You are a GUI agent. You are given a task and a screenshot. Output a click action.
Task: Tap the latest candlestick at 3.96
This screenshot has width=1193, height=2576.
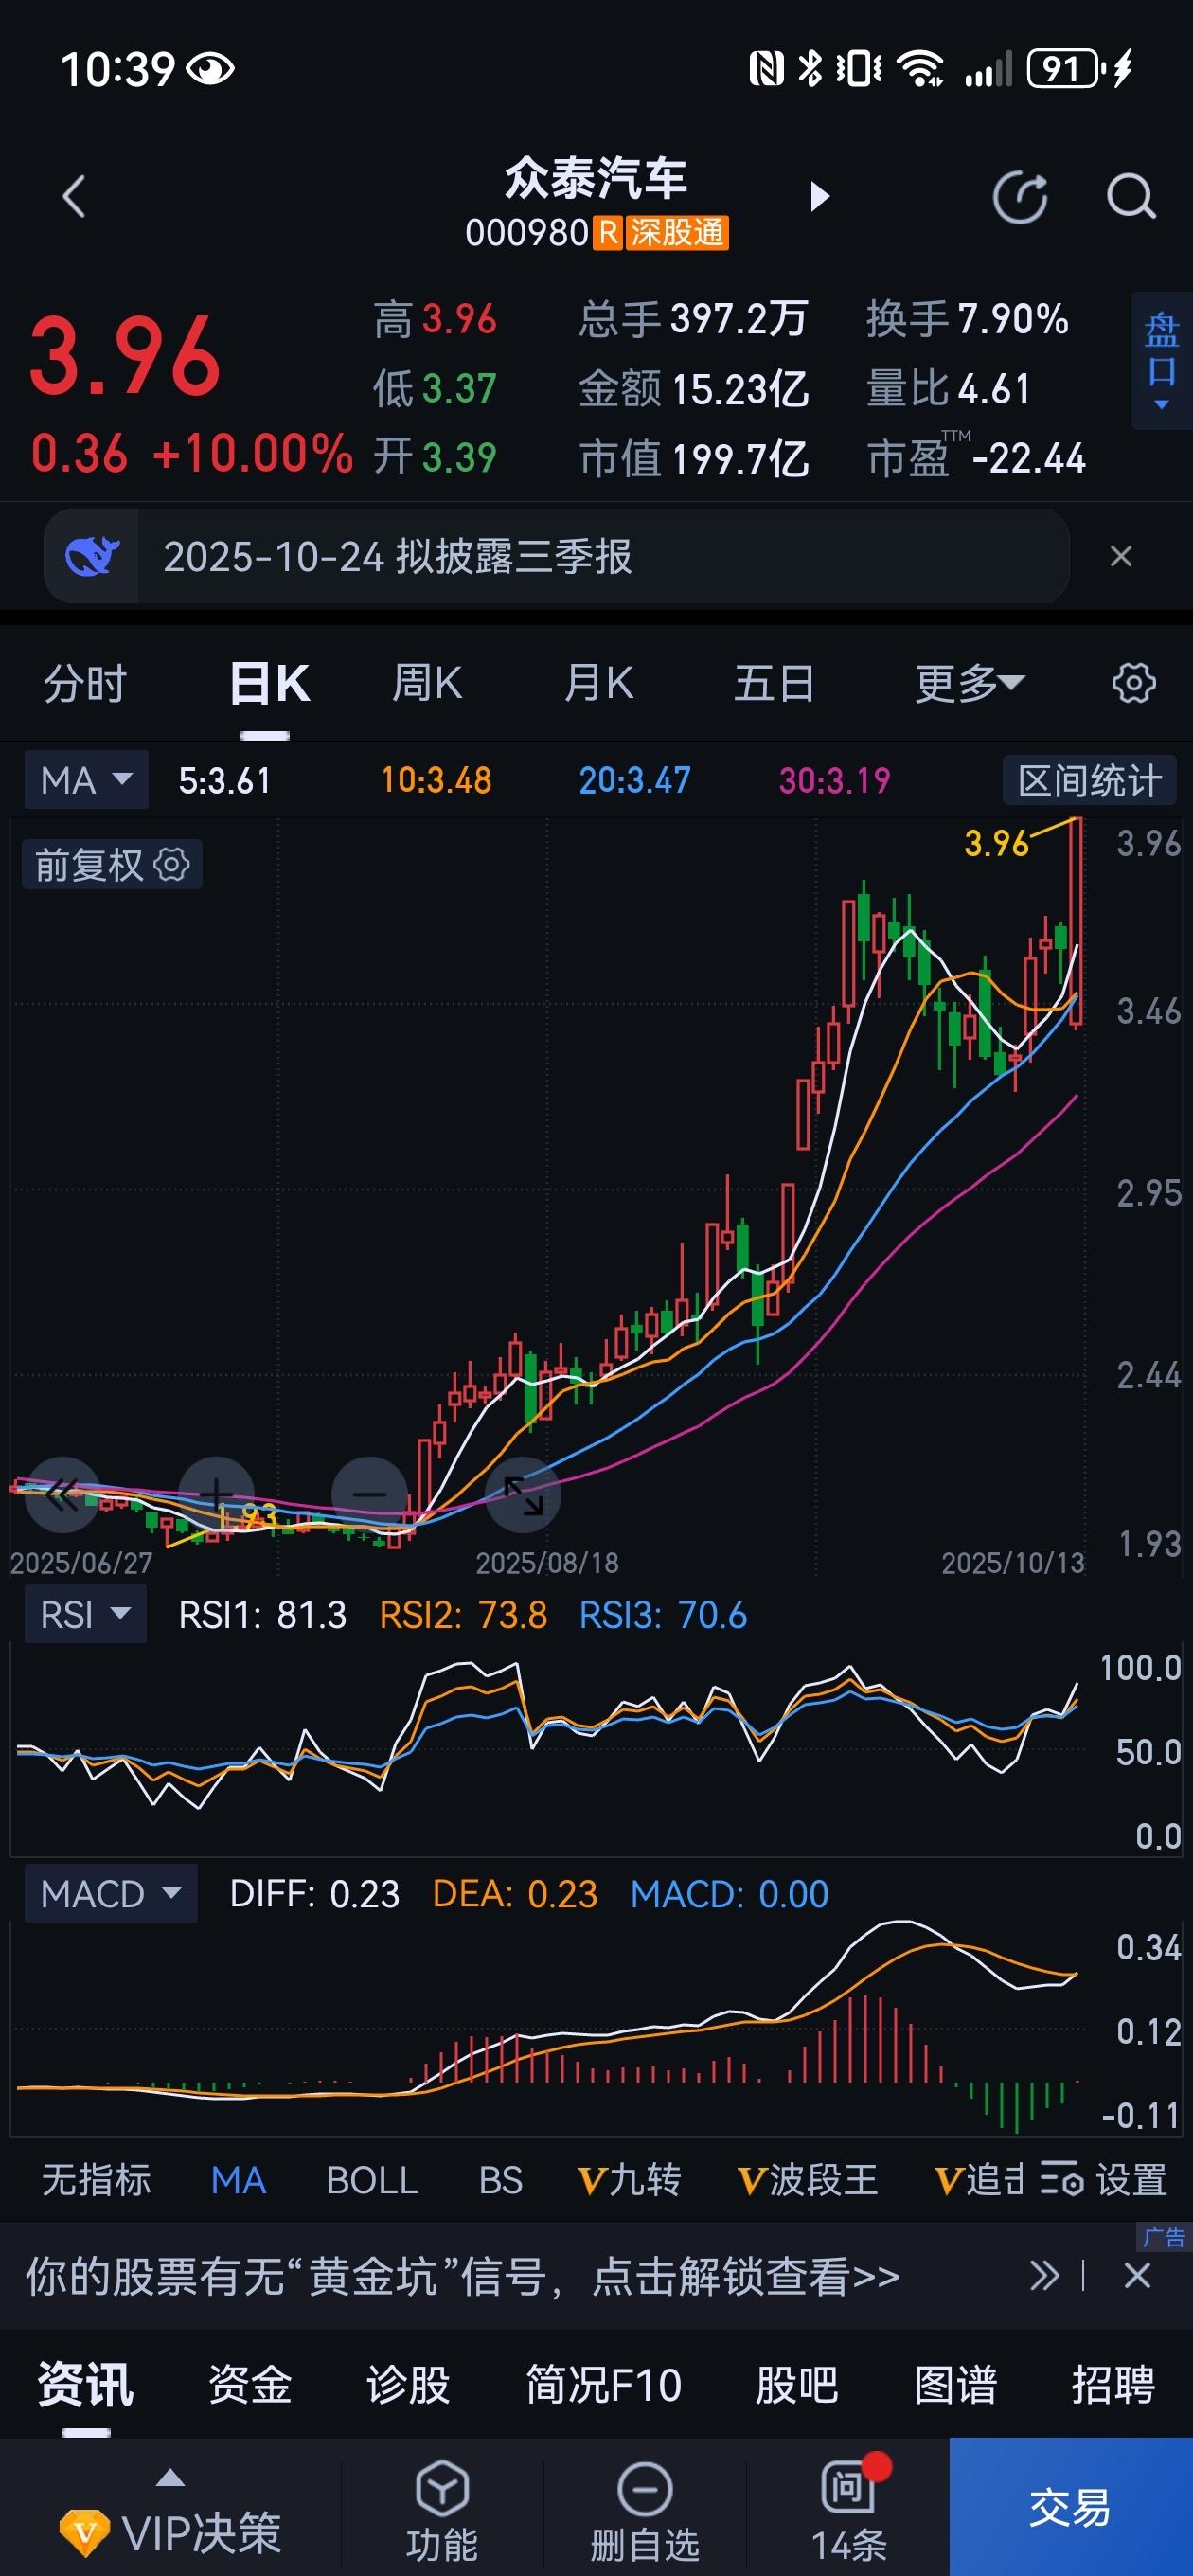click(x=1077, y=922)
